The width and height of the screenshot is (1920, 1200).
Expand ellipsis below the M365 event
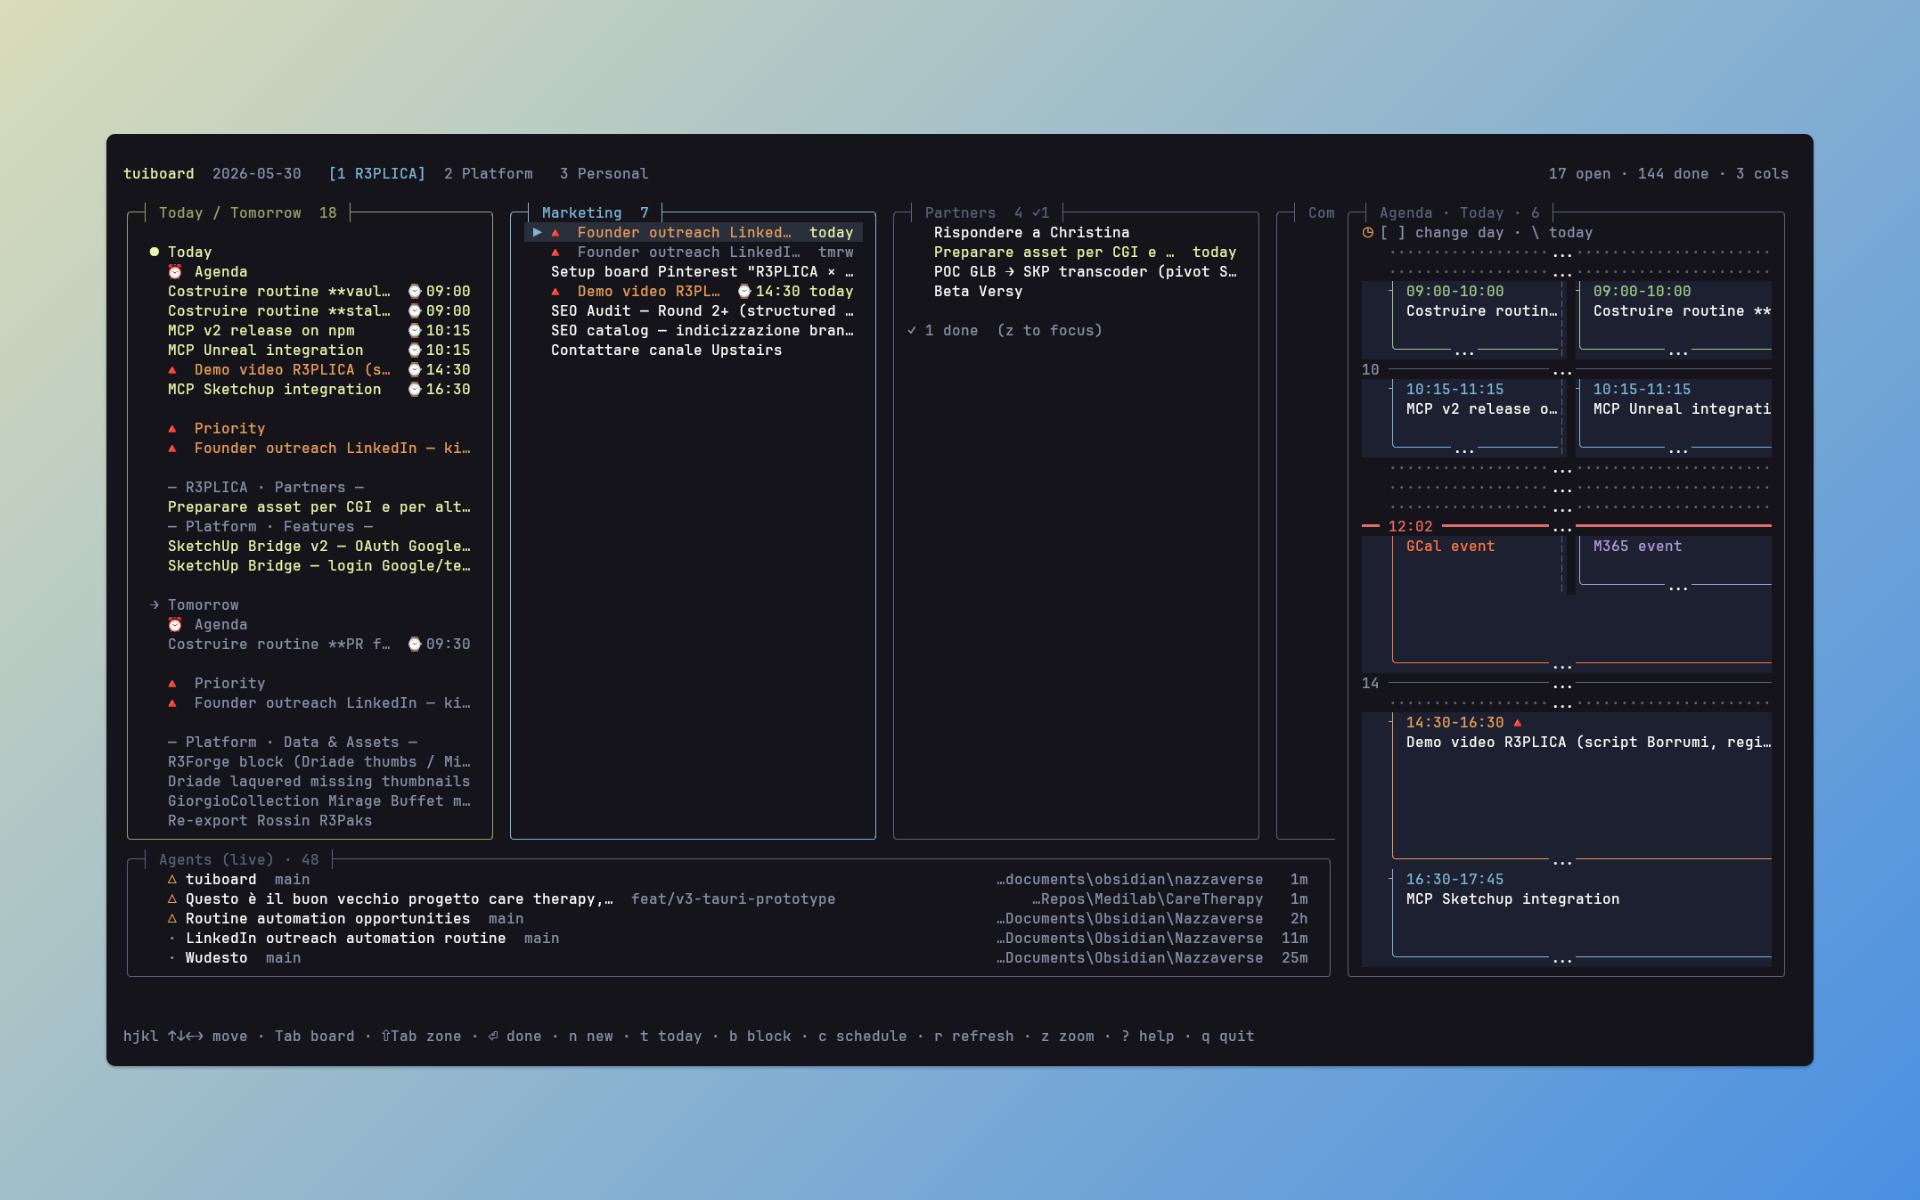click(1678, 586)
